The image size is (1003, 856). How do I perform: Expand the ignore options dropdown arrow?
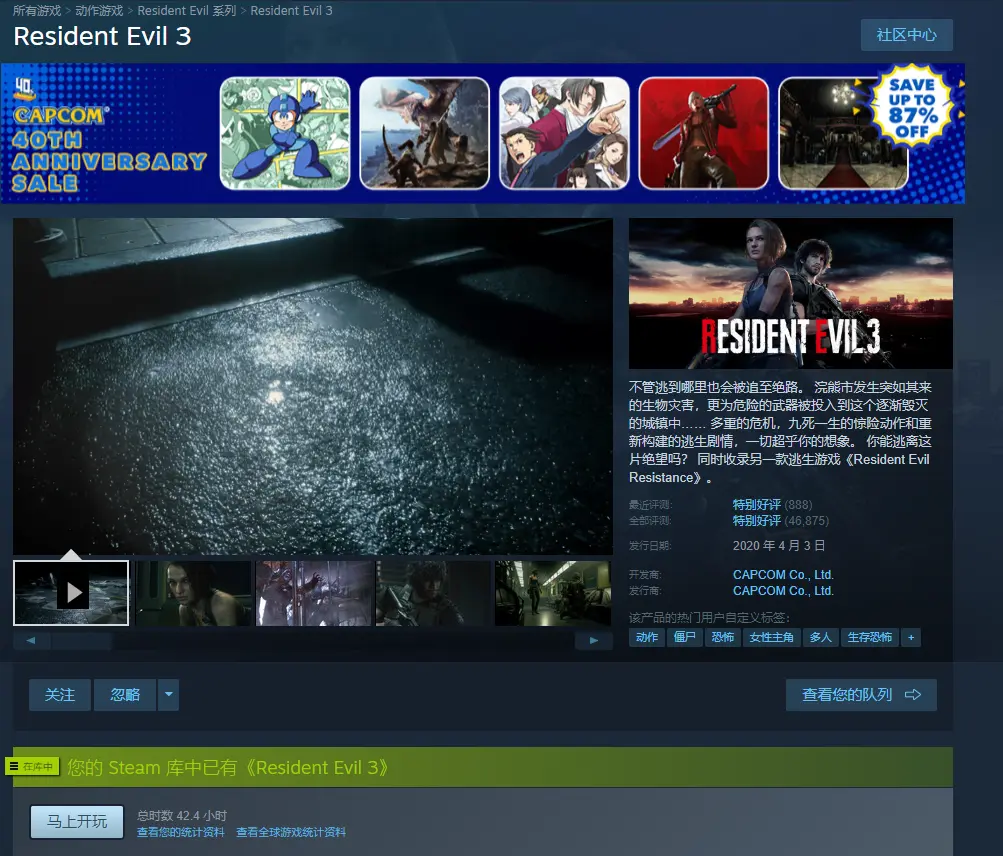169,695
